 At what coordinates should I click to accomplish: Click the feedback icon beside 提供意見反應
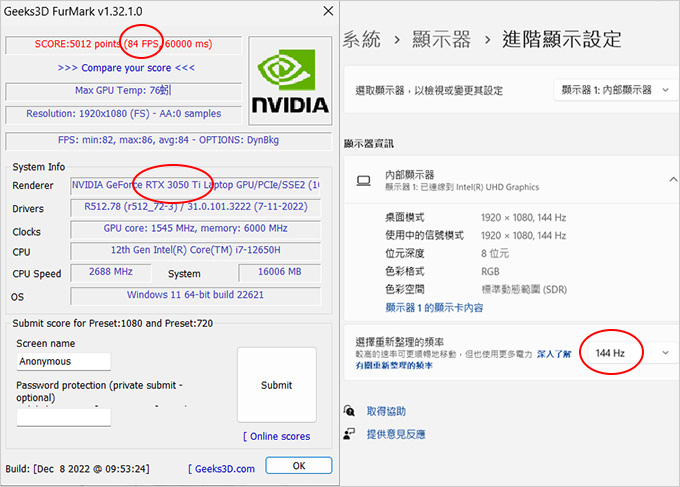349,434
